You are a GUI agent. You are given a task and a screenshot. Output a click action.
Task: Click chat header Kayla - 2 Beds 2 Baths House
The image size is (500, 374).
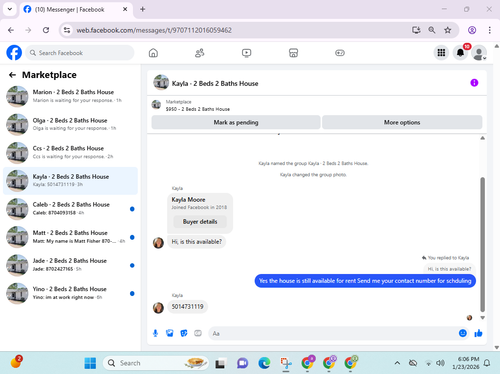[x=215, y=83]
